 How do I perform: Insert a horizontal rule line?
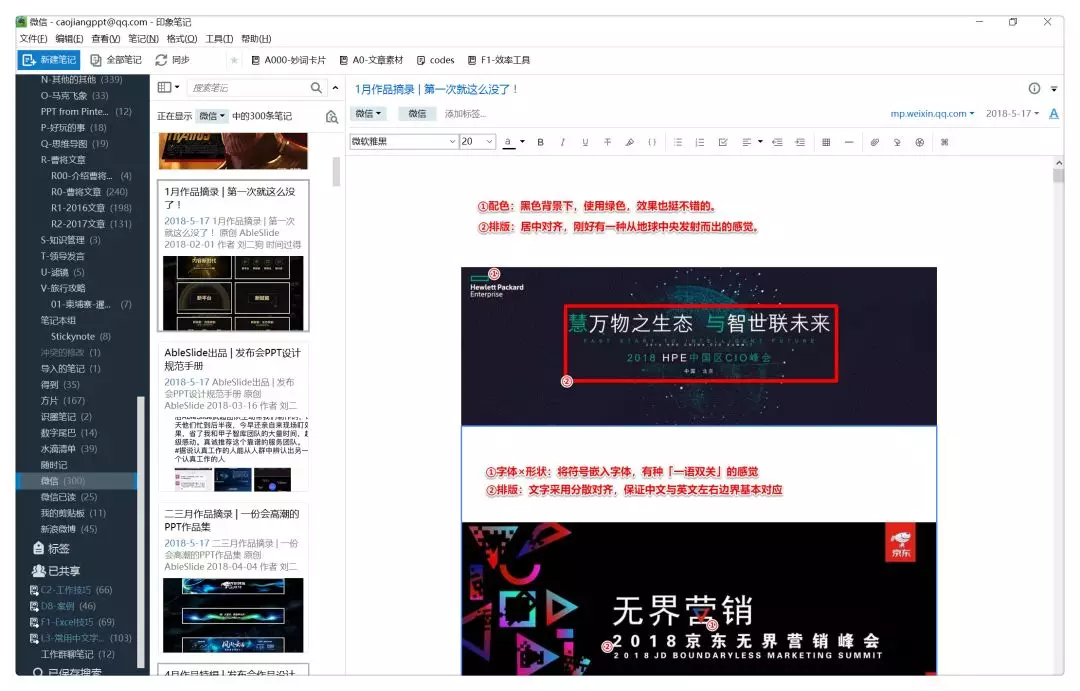[849, 142]
